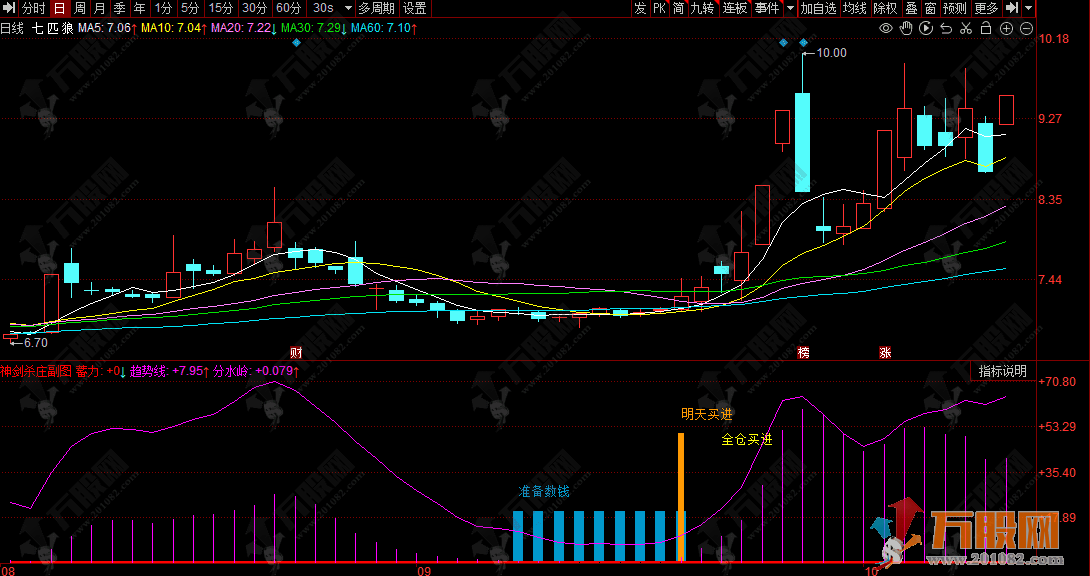Select the hand pan tool

point(906,28)
